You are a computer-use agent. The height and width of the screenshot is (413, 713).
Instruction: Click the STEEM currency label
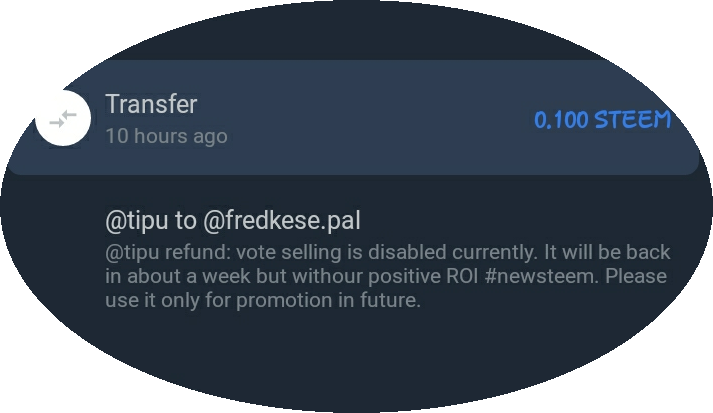pos(632,120)
